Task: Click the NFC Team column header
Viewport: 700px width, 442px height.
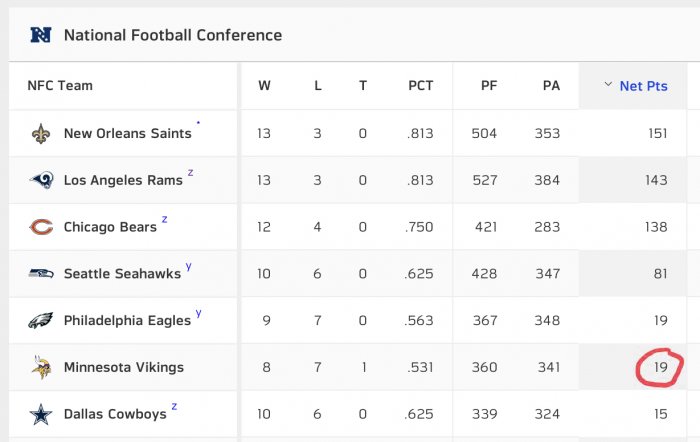Action: (60, 85)
